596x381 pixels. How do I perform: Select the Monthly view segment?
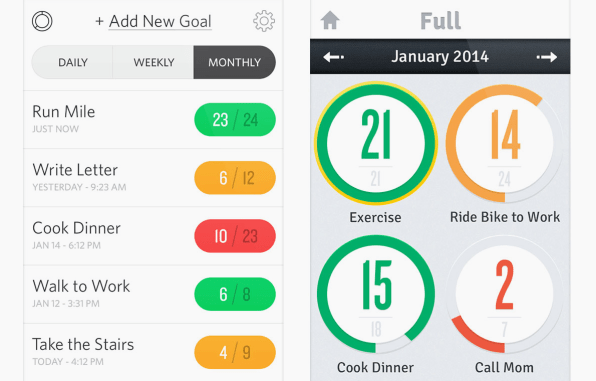click(x=235, y=62)
